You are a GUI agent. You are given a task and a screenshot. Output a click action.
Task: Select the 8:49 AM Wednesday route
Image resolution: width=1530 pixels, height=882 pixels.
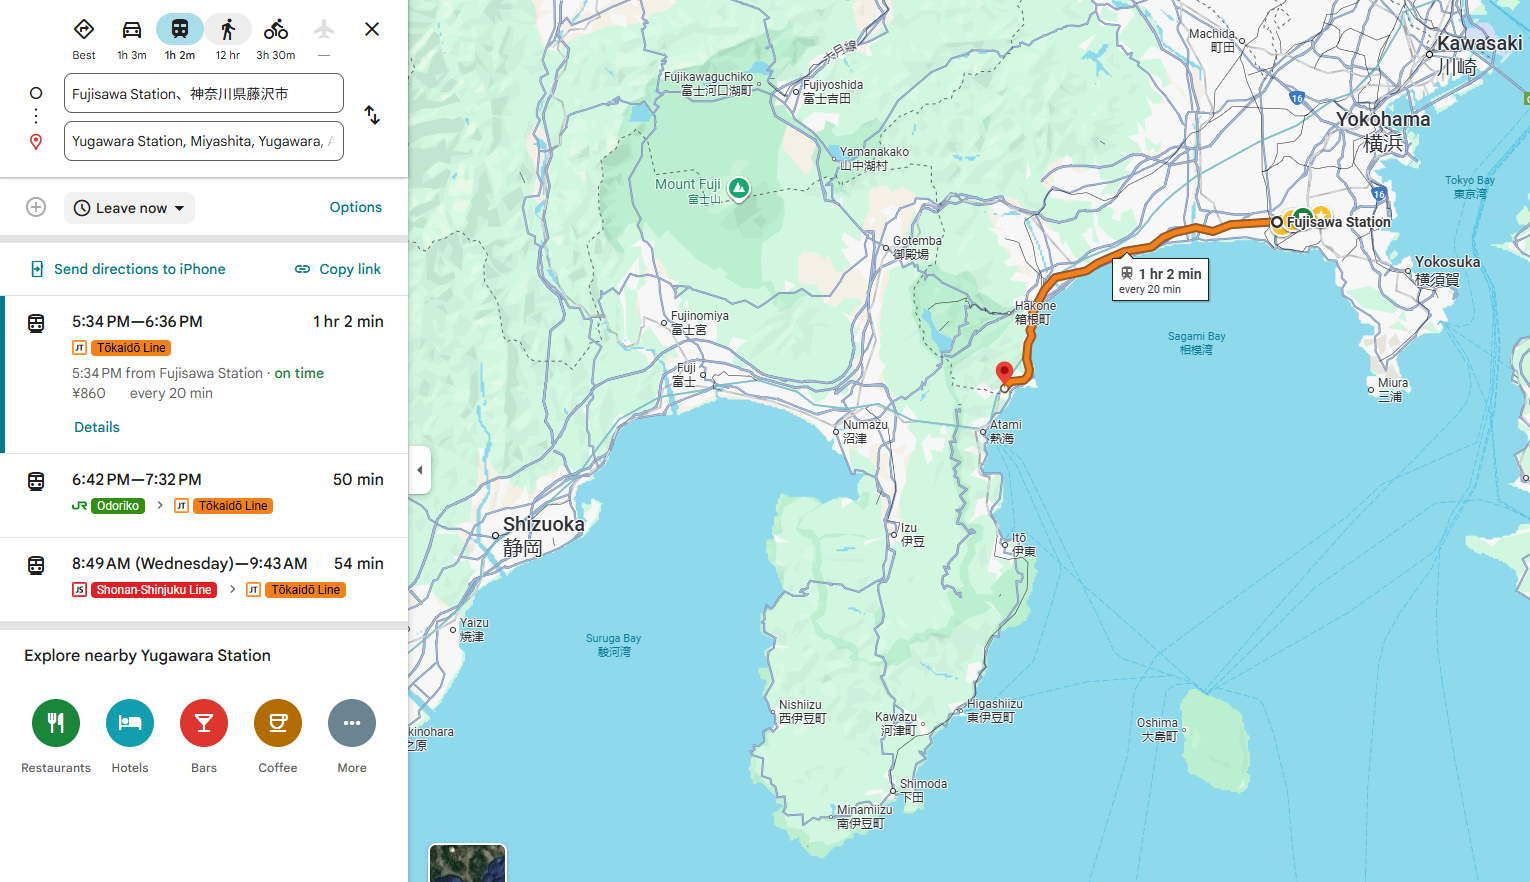click(x=204, y=579)
